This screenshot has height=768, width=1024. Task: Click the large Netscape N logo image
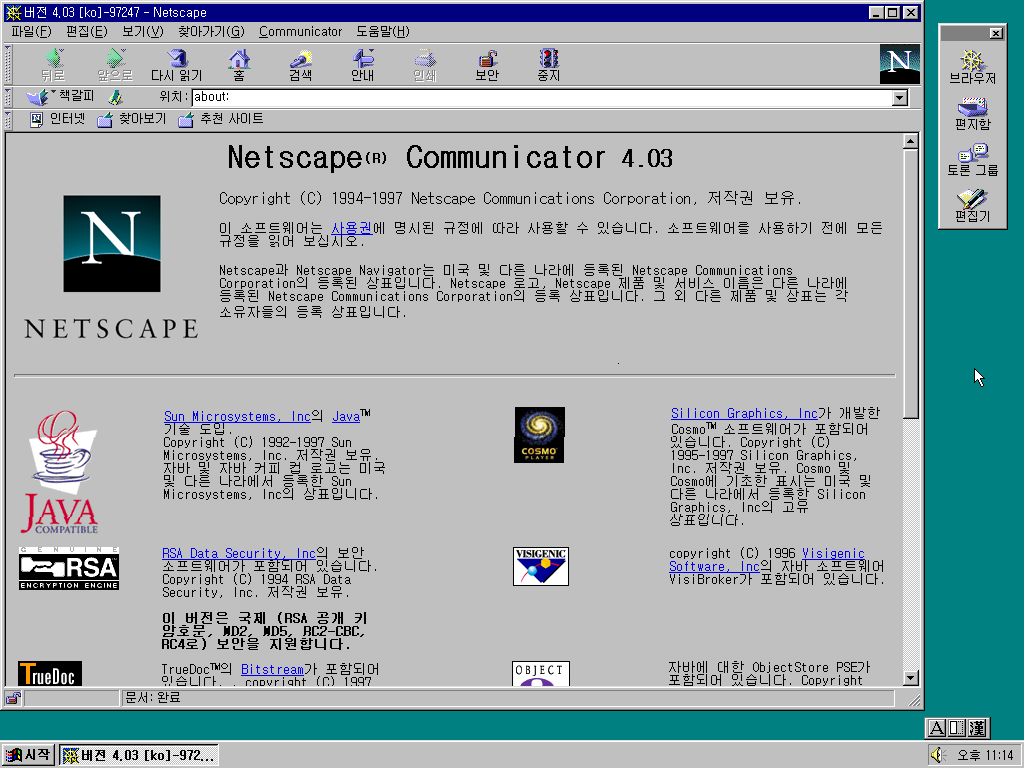point(112,244)
